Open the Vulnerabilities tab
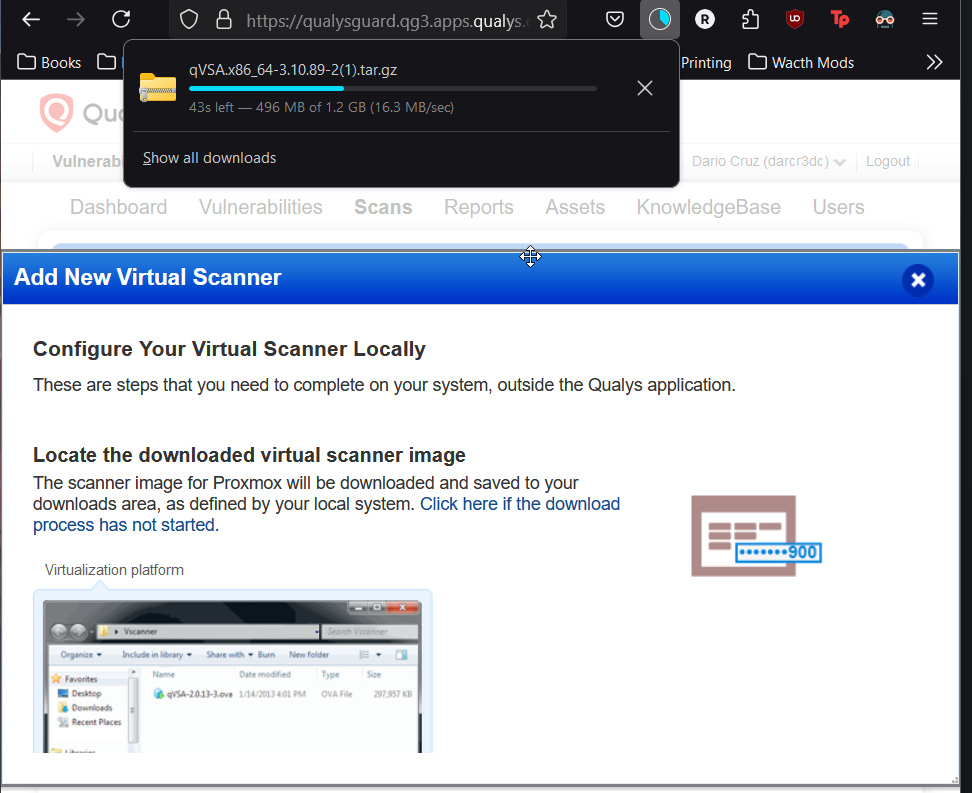Viewport: 972px width, 793px height. click(260, 207)
